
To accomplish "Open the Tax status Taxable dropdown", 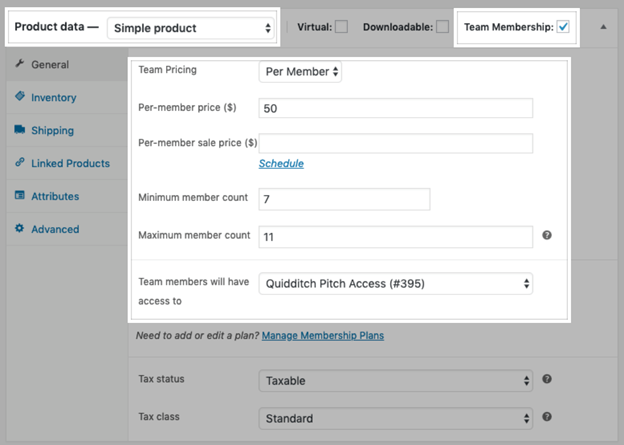I will [x=396, y=381].
